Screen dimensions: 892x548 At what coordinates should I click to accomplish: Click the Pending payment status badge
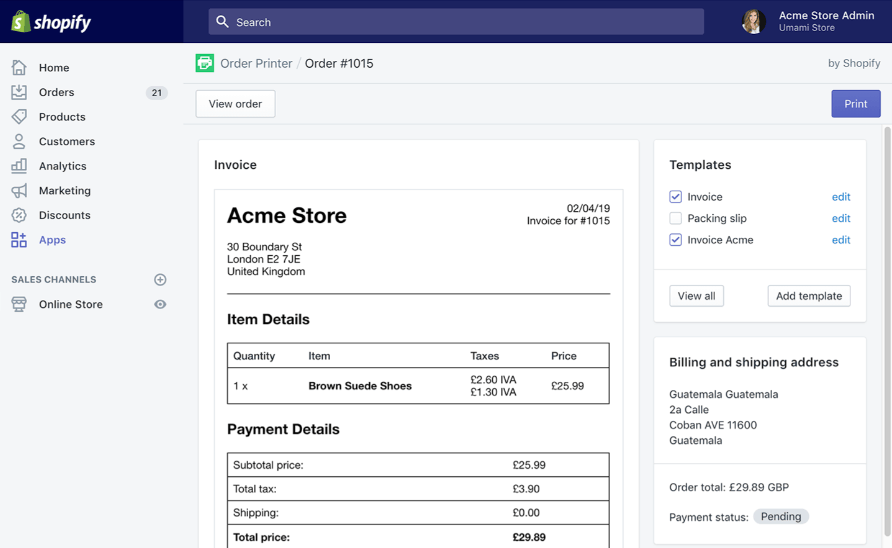[780, 516]
